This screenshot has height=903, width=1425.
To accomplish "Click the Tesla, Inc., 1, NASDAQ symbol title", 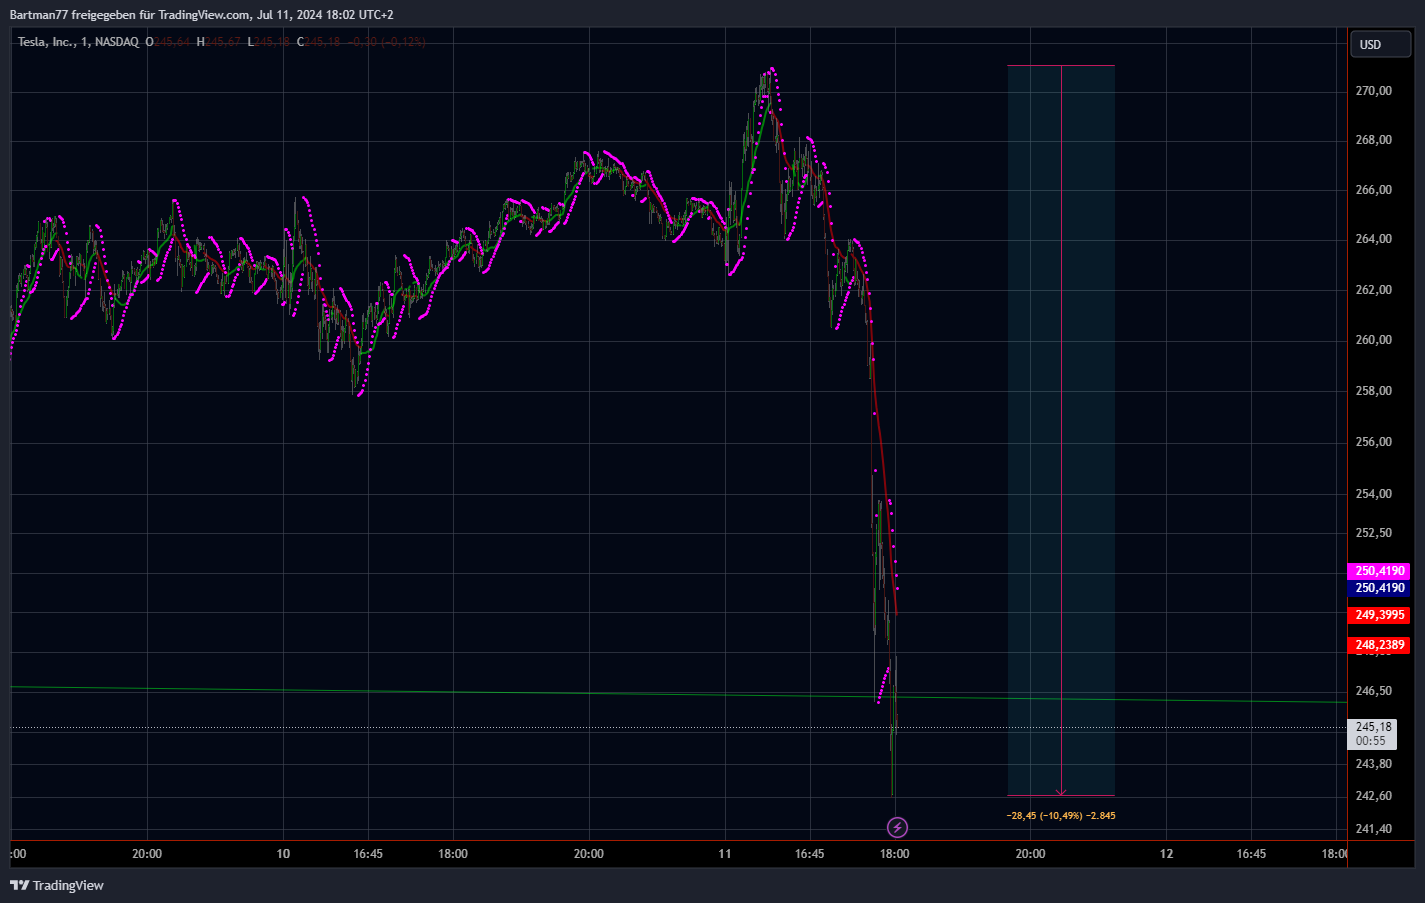I will tap(78, 42).
